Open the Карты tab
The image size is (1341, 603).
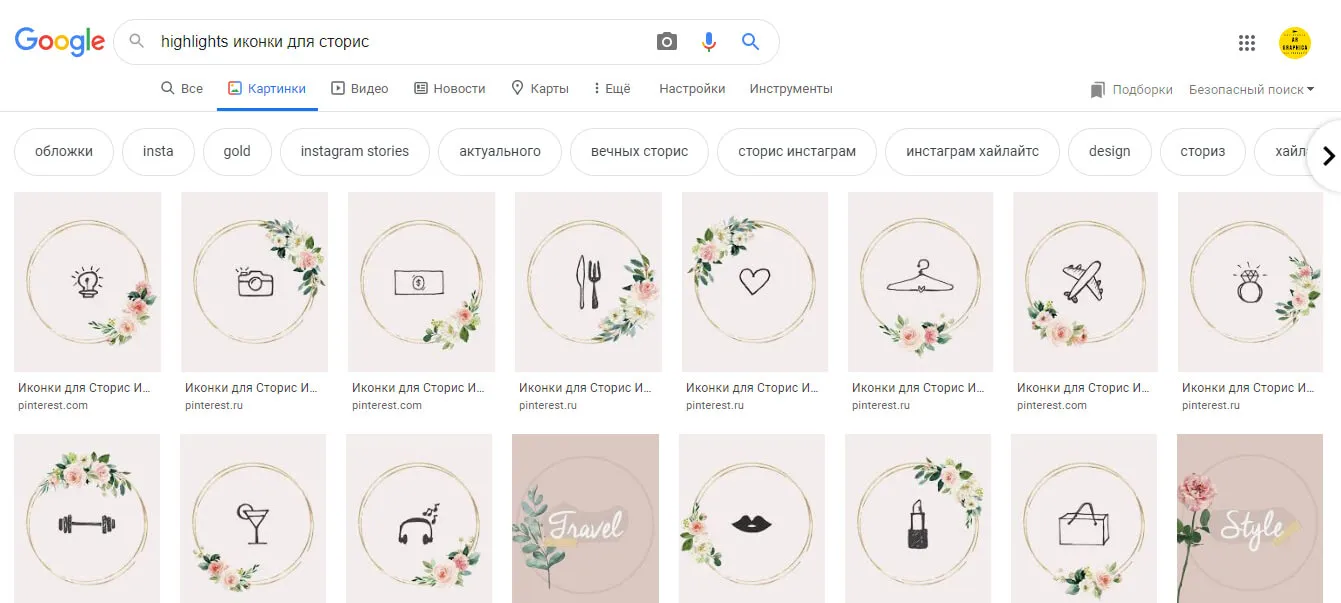(540, 88)
